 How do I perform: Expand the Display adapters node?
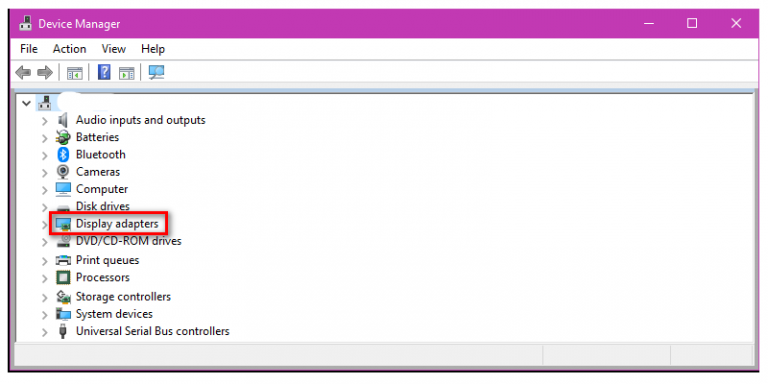(x=45, y=225)
